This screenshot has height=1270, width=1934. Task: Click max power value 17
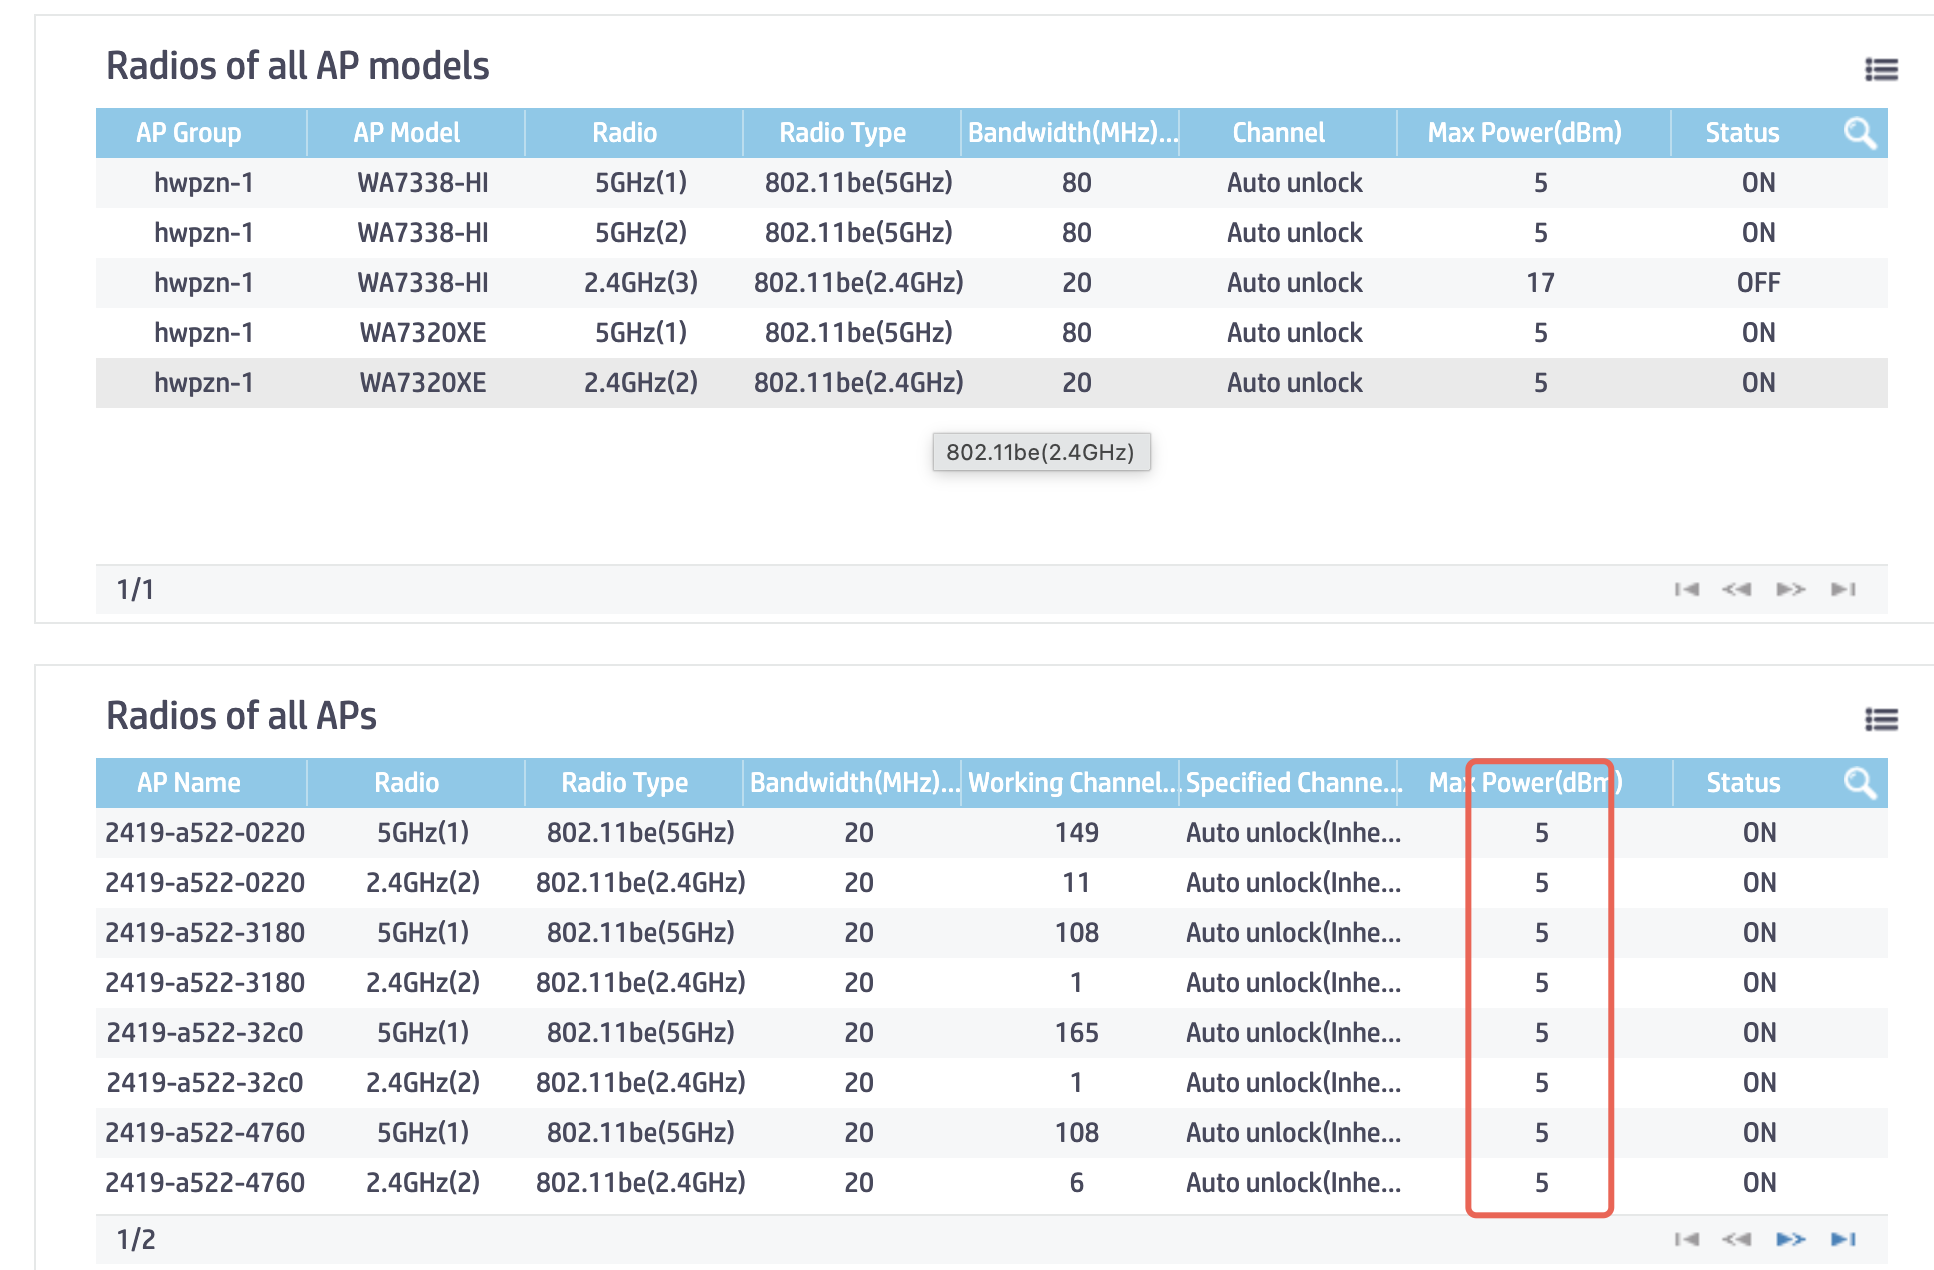tap(1541, 283)
